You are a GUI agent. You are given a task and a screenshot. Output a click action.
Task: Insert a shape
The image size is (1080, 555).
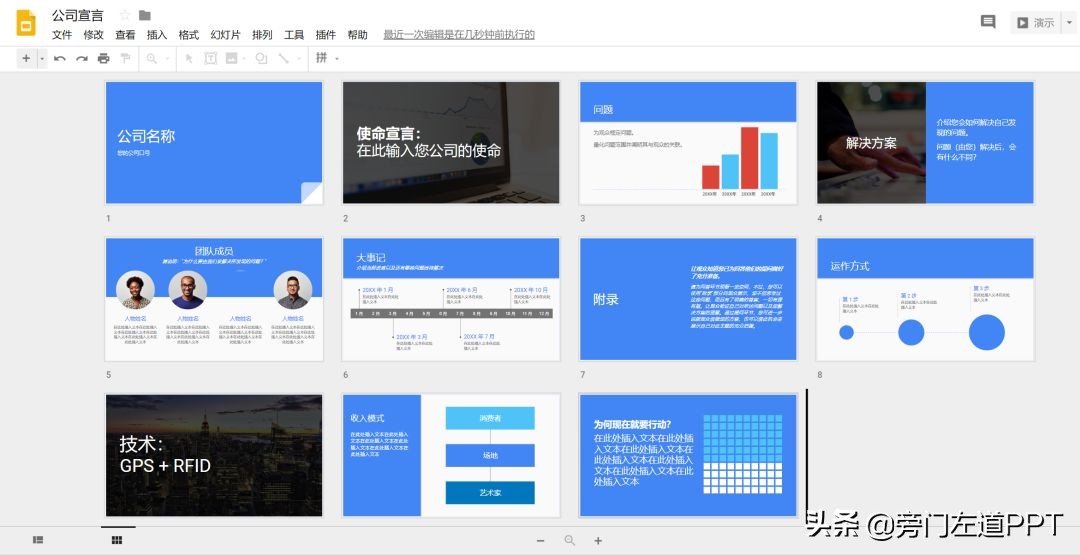click(x=262, y=59)
